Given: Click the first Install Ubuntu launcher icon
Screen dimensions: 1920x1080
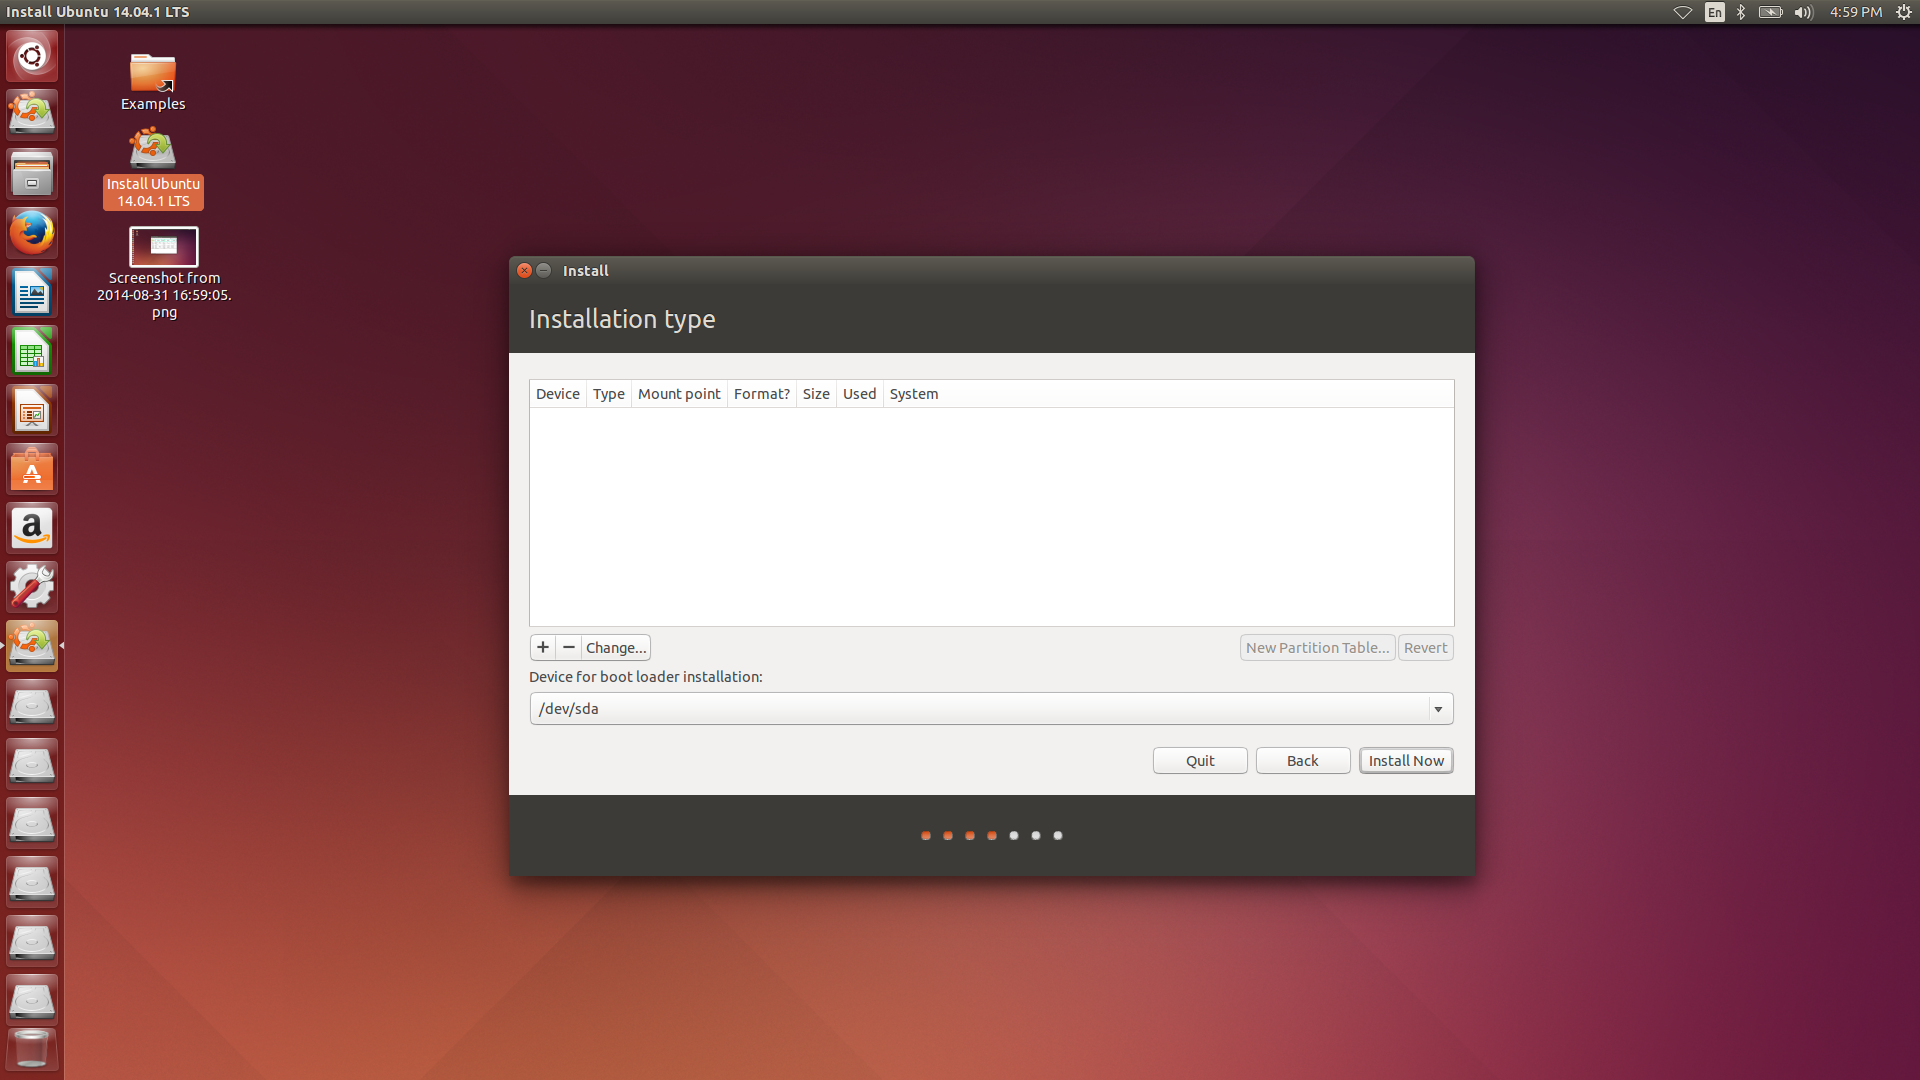Looking at the screenshot, I should point(32,115).
